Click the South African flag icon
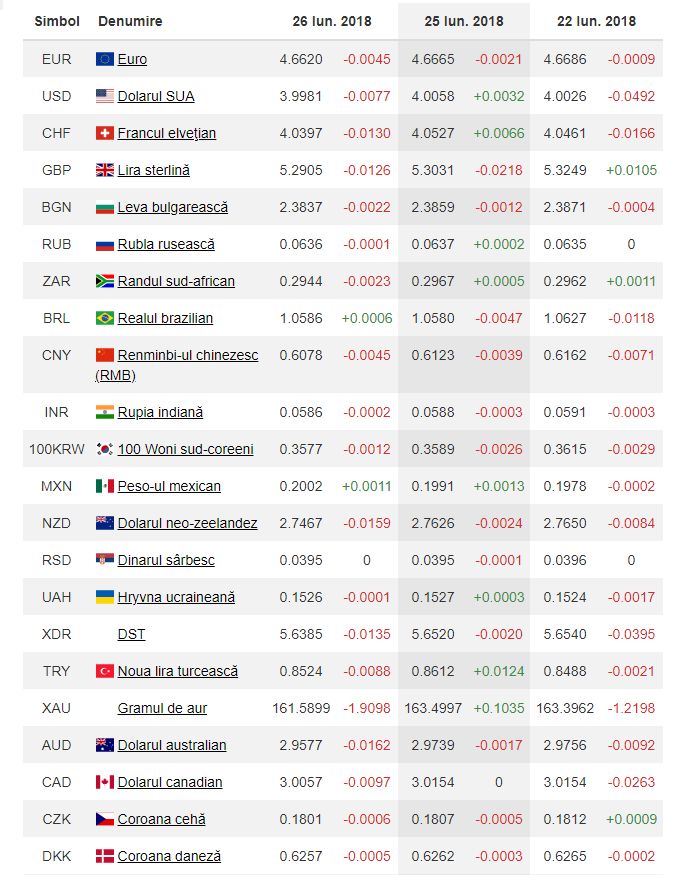This screenshot has height=875, width=676. point(105,281)
